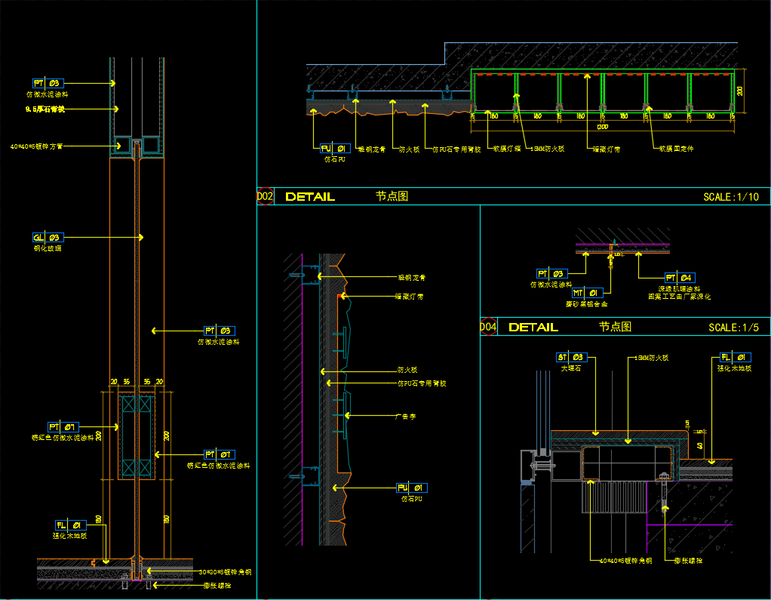Click the 仿PU石专用背胶 label in D02 detail
The image size is (771, 600).
click(456, 149)
